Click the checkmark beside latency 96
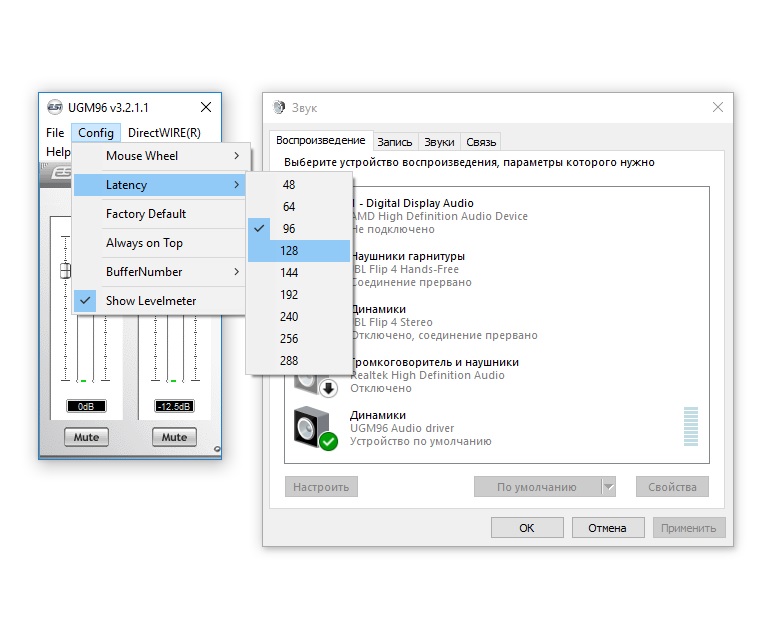 [259, 228]
